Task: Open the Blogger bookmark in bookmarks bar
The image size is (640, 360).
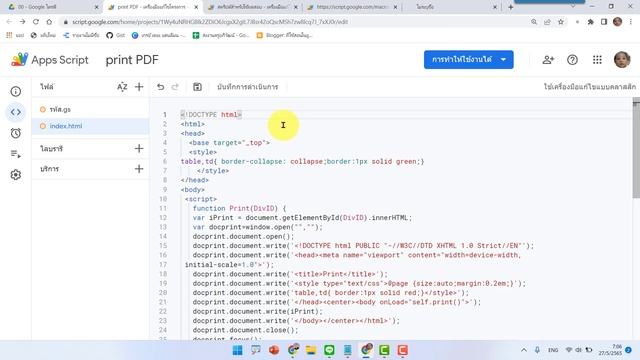Action: click(x=284, y=35)
